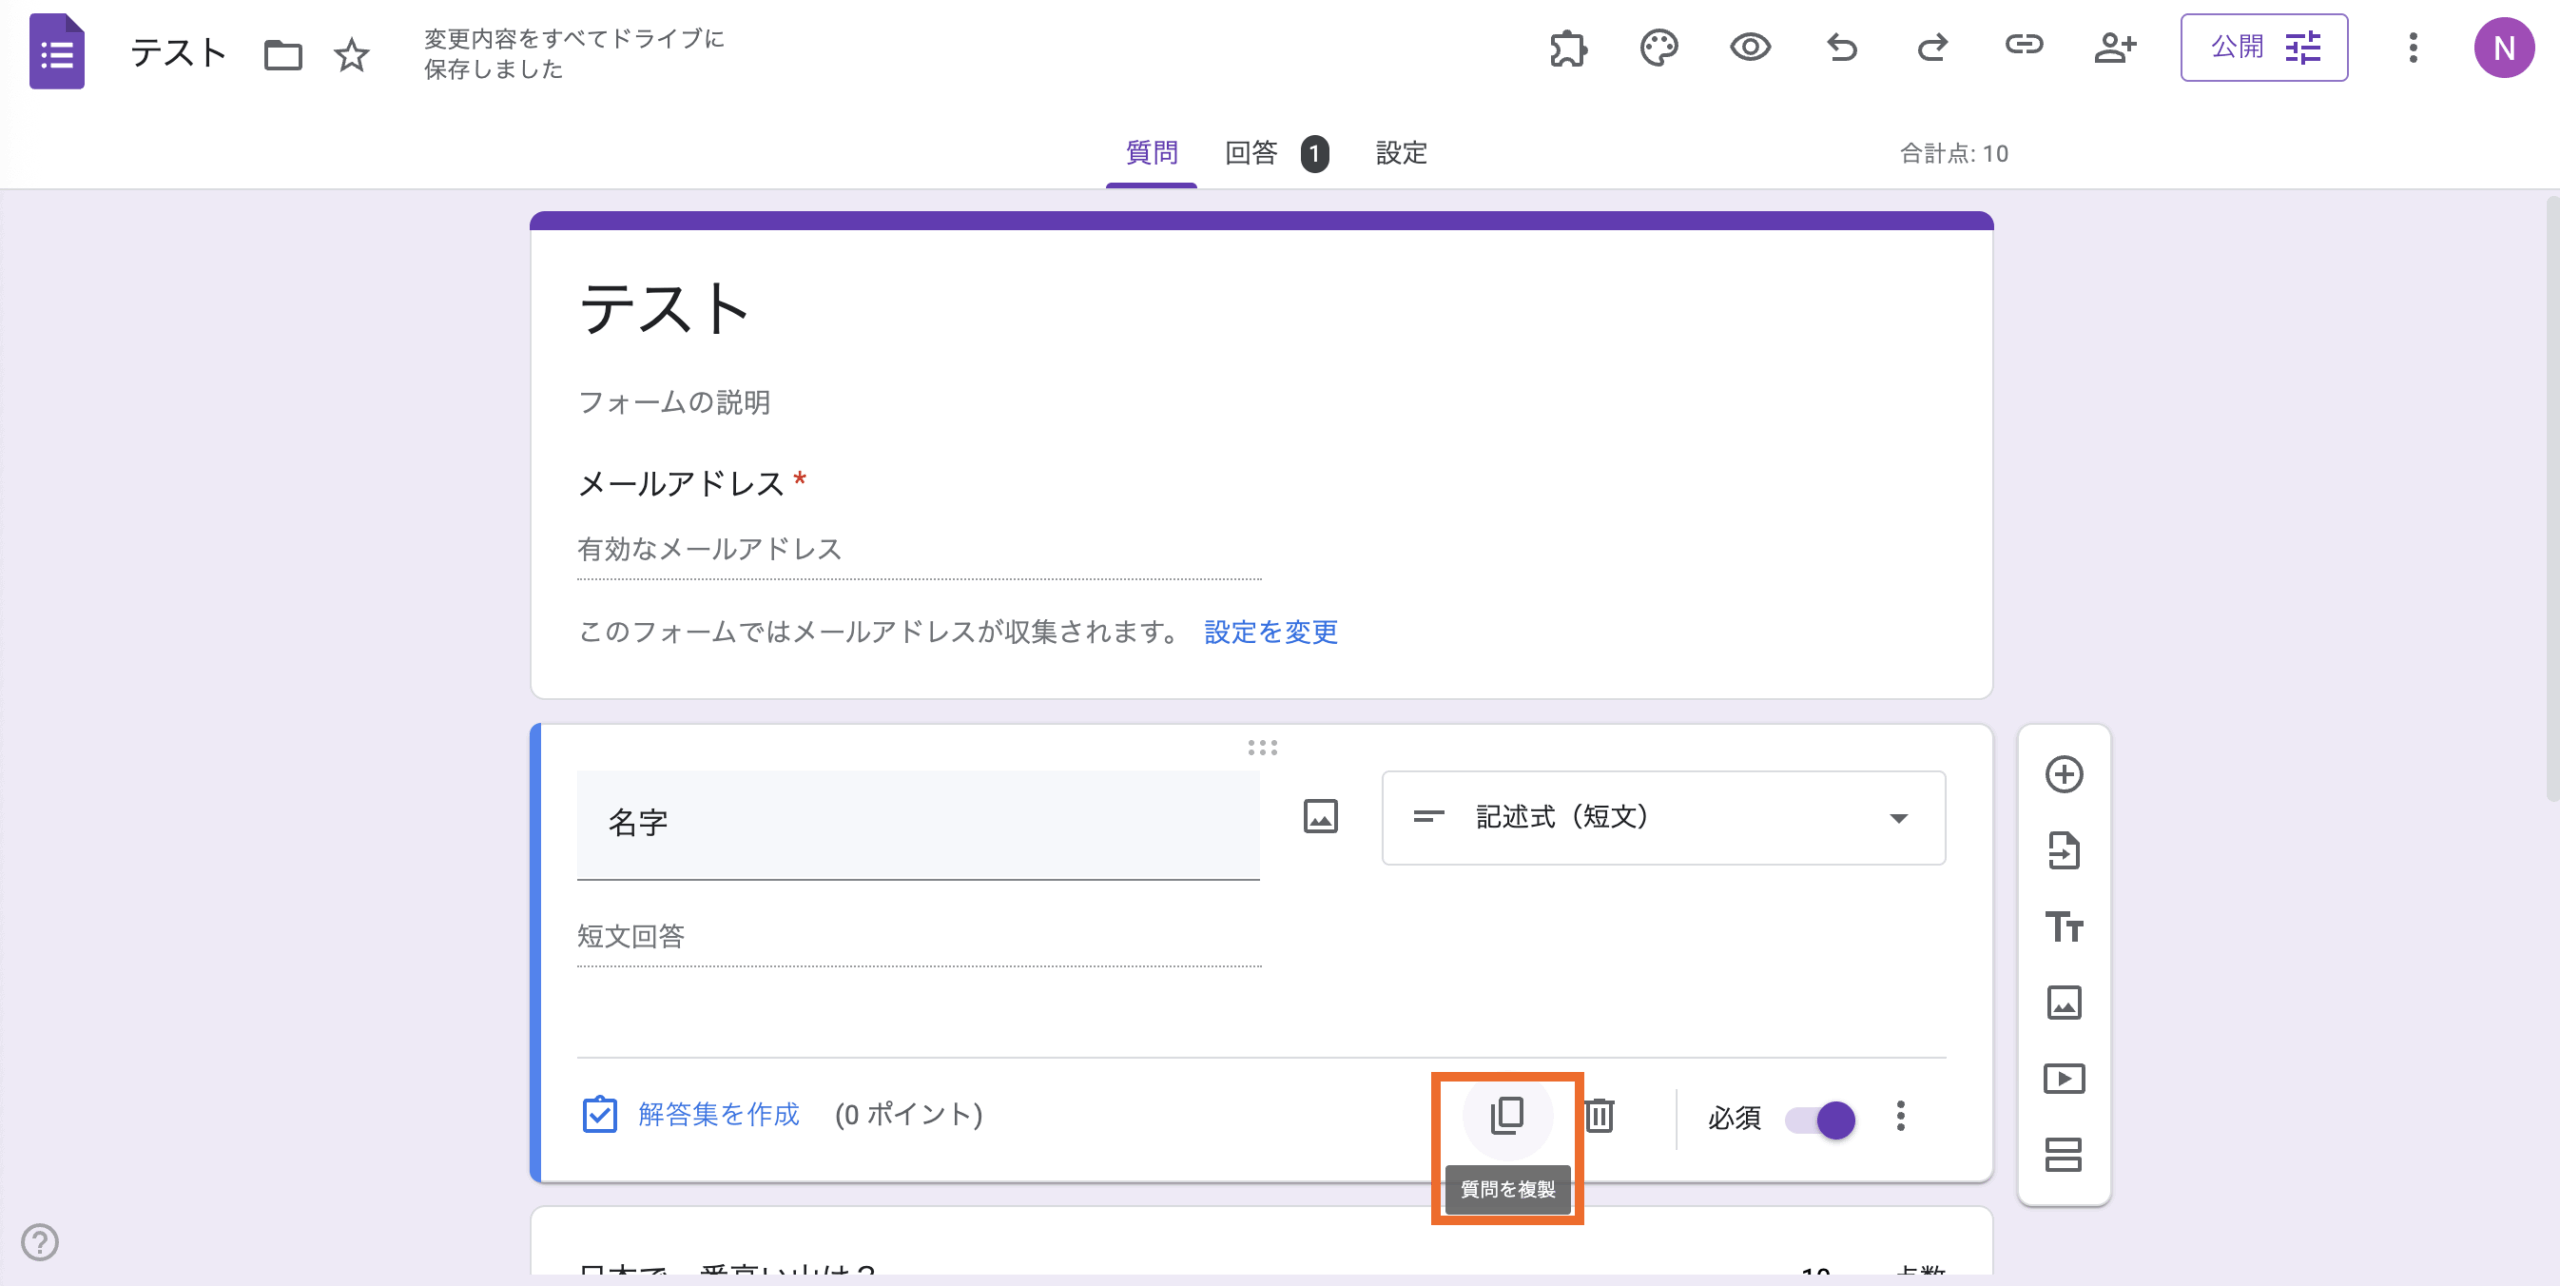
Task: Switch to the 回答 tab
Action: tap(1252, 153)
